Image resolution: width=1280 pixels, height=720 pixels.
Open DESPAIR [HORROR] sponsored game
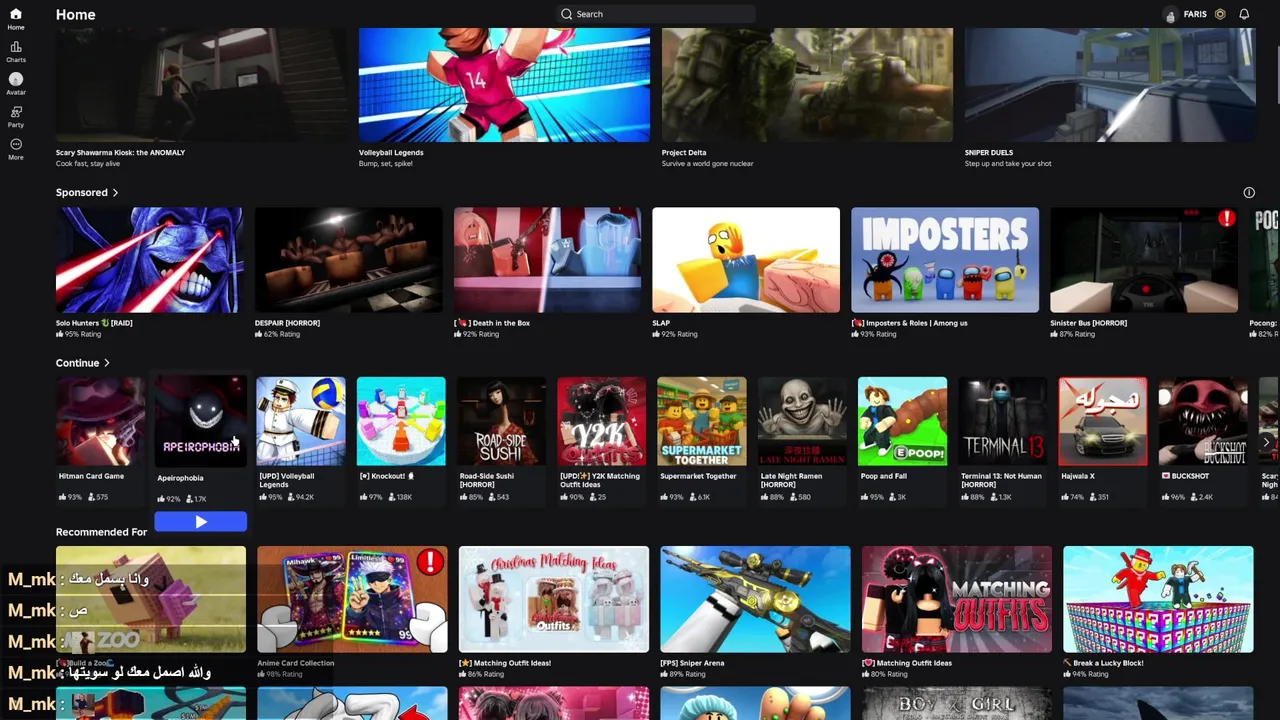coord(348,260)
